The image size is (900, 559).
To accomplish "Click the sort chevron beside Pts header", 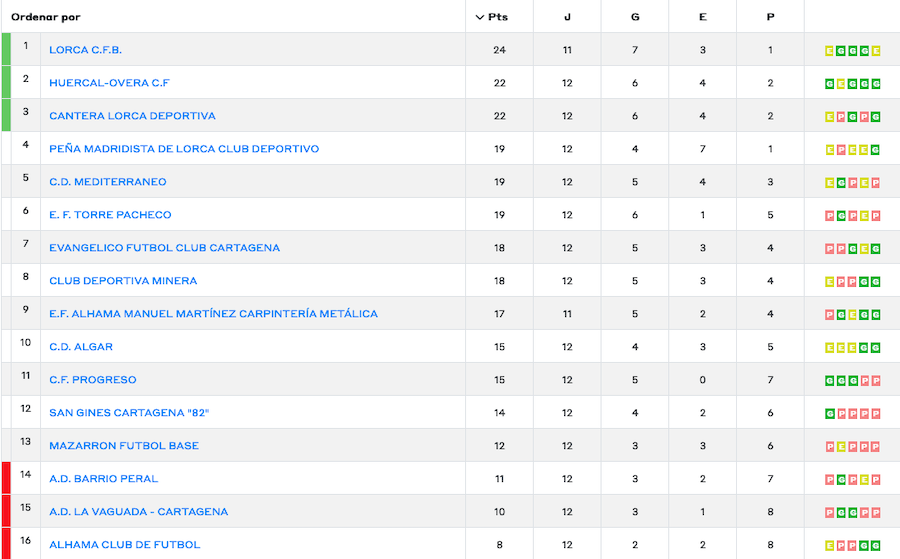I will (x=479, y=17).
